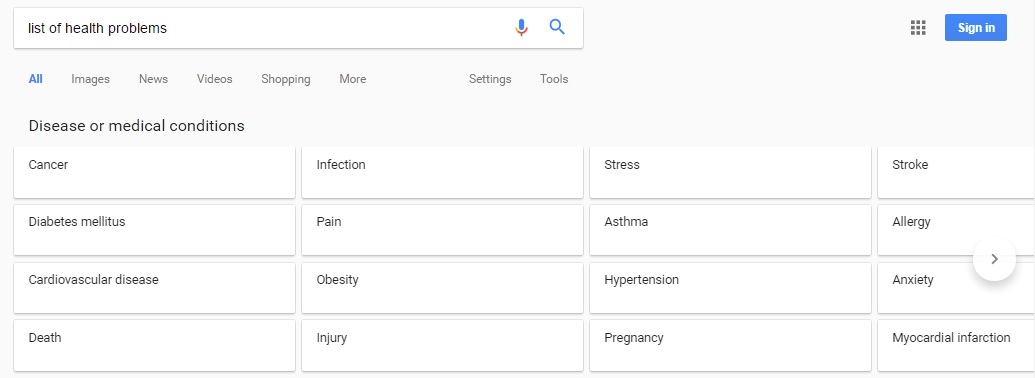The width and height of the screenshot is (1035, 378).
Task: Select the Diabetes mellitus card
Action: pos(154,230)
